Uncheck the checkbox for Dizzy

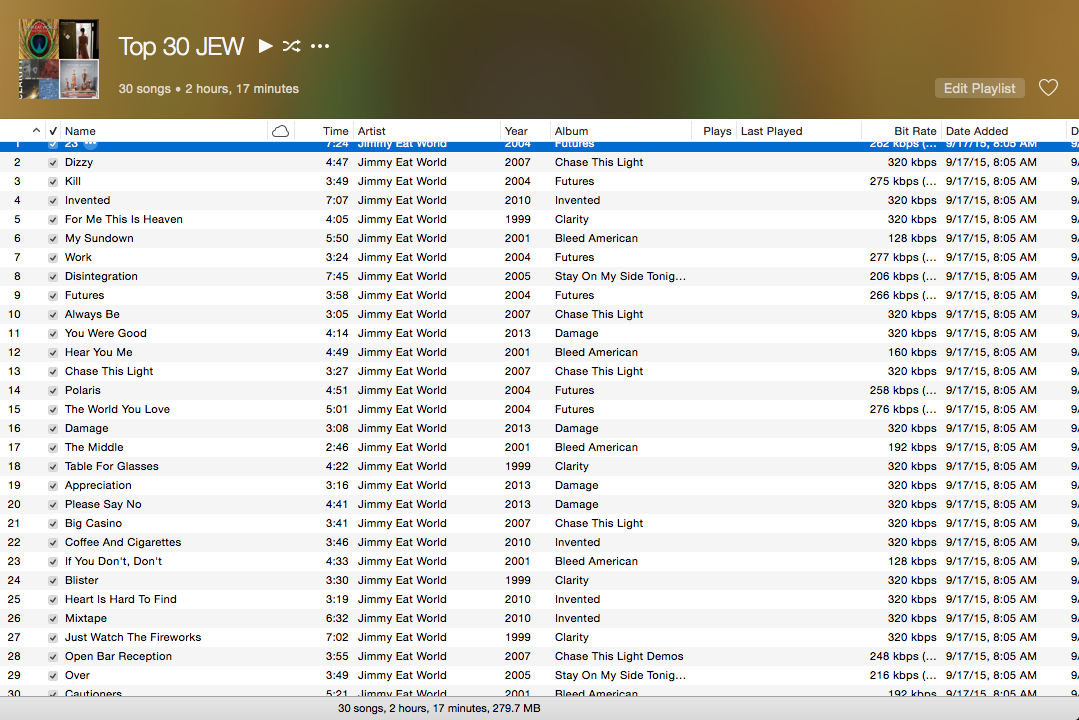(x=53, y=162)
